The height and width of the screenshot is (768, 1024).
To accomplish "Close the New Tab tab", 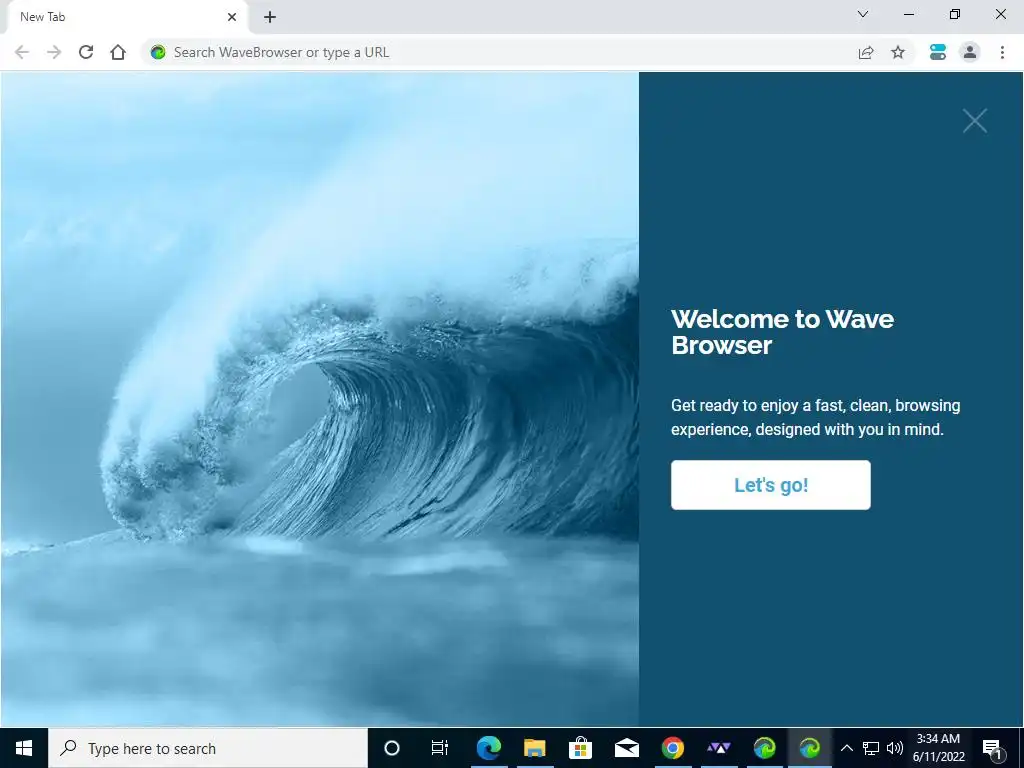I will pyautogui.click(x=232, y=17).
